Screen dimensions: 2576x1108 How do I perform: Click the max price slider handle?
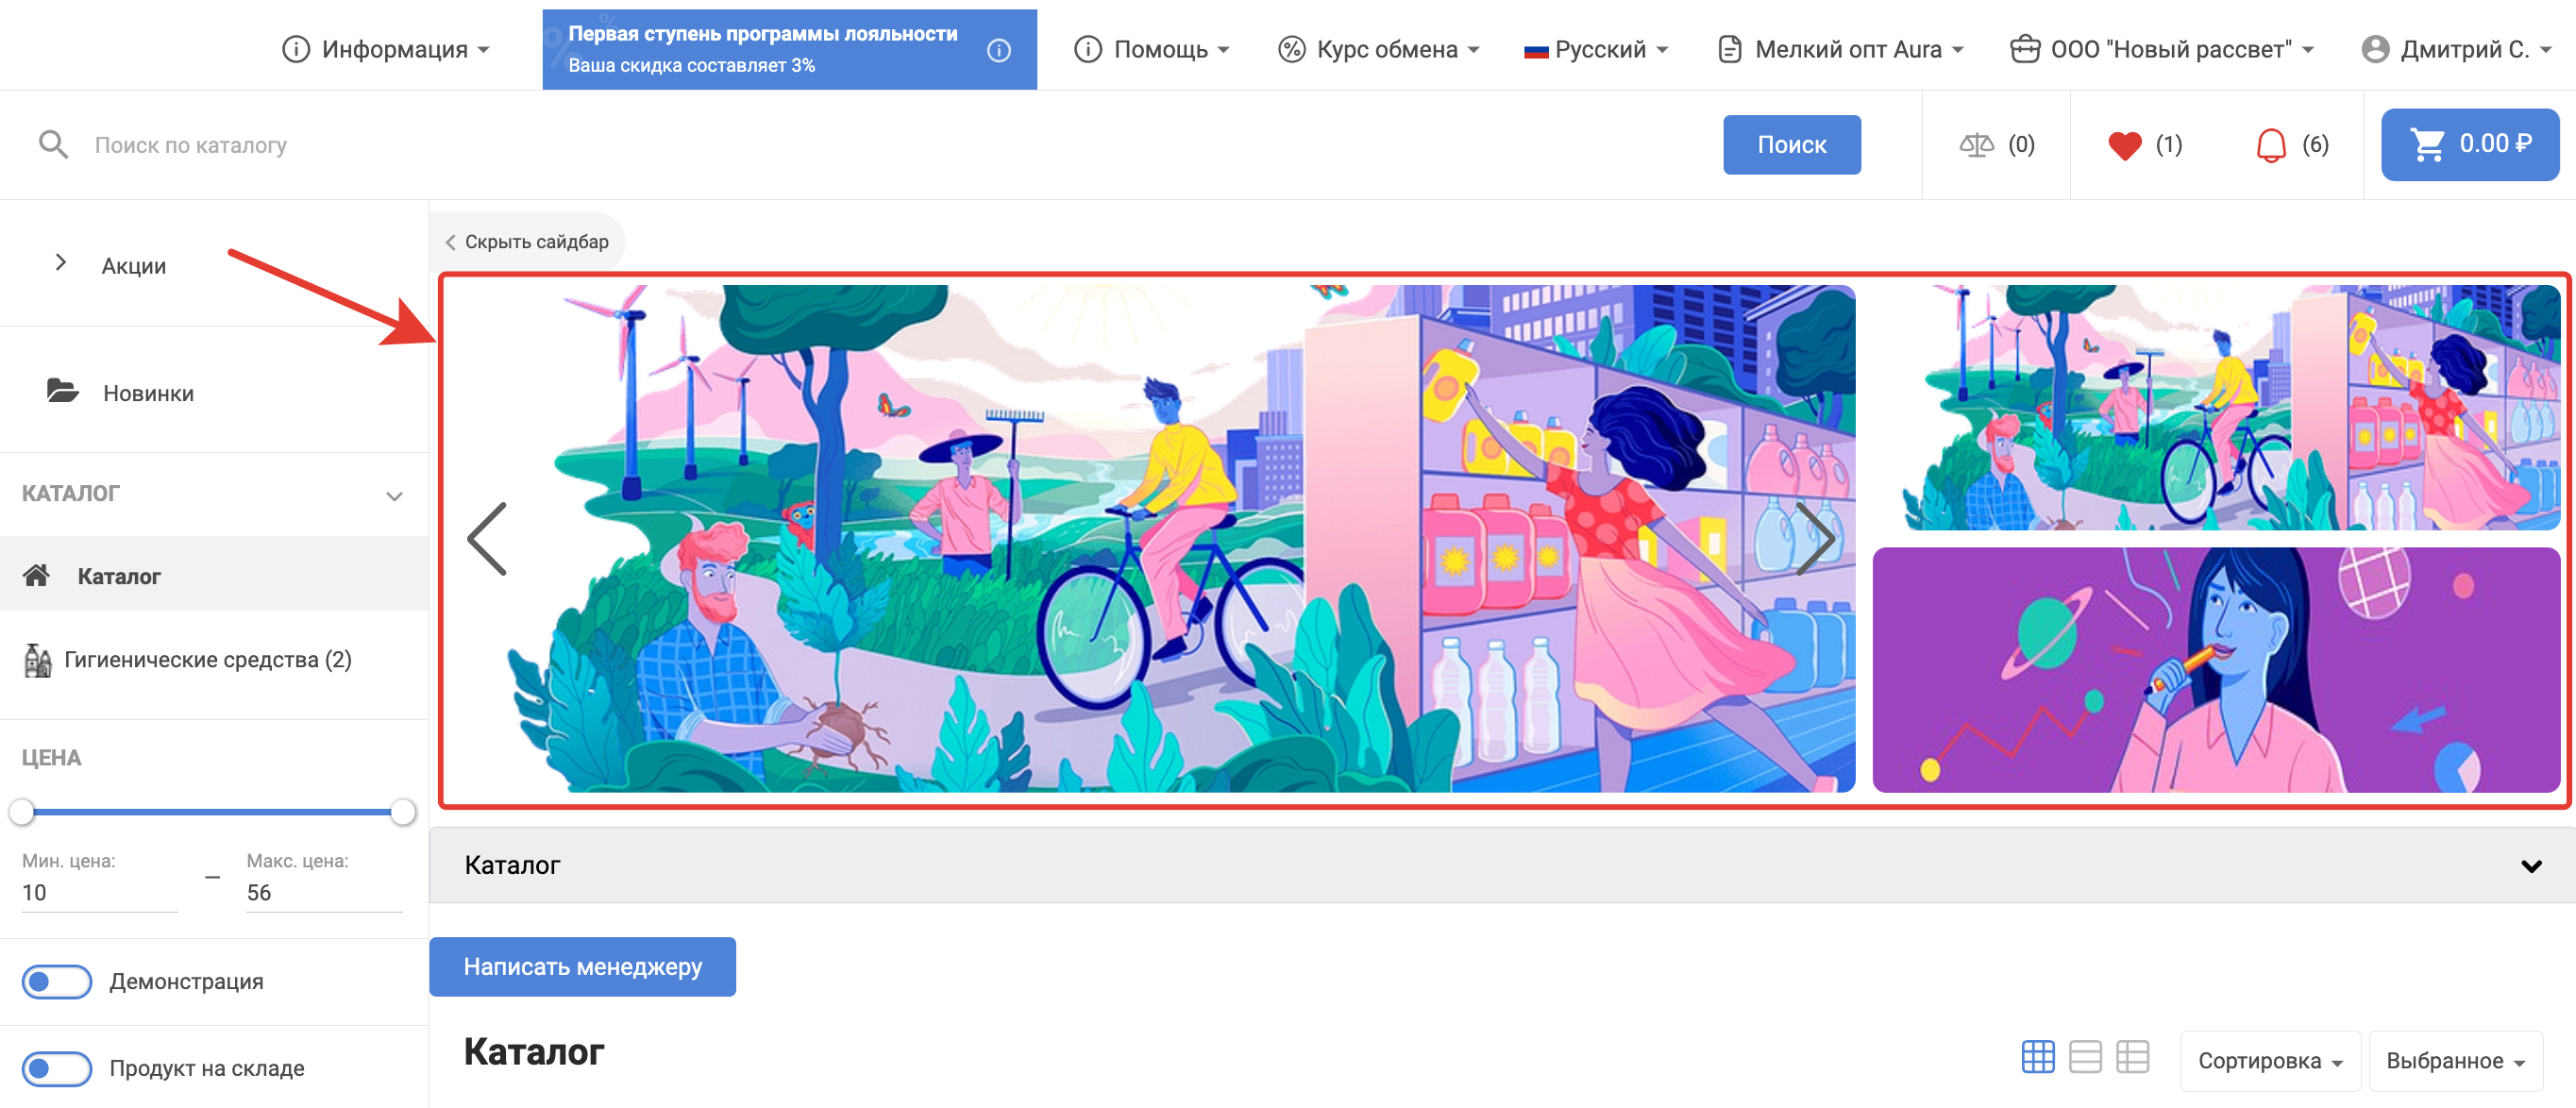(403, 812)
